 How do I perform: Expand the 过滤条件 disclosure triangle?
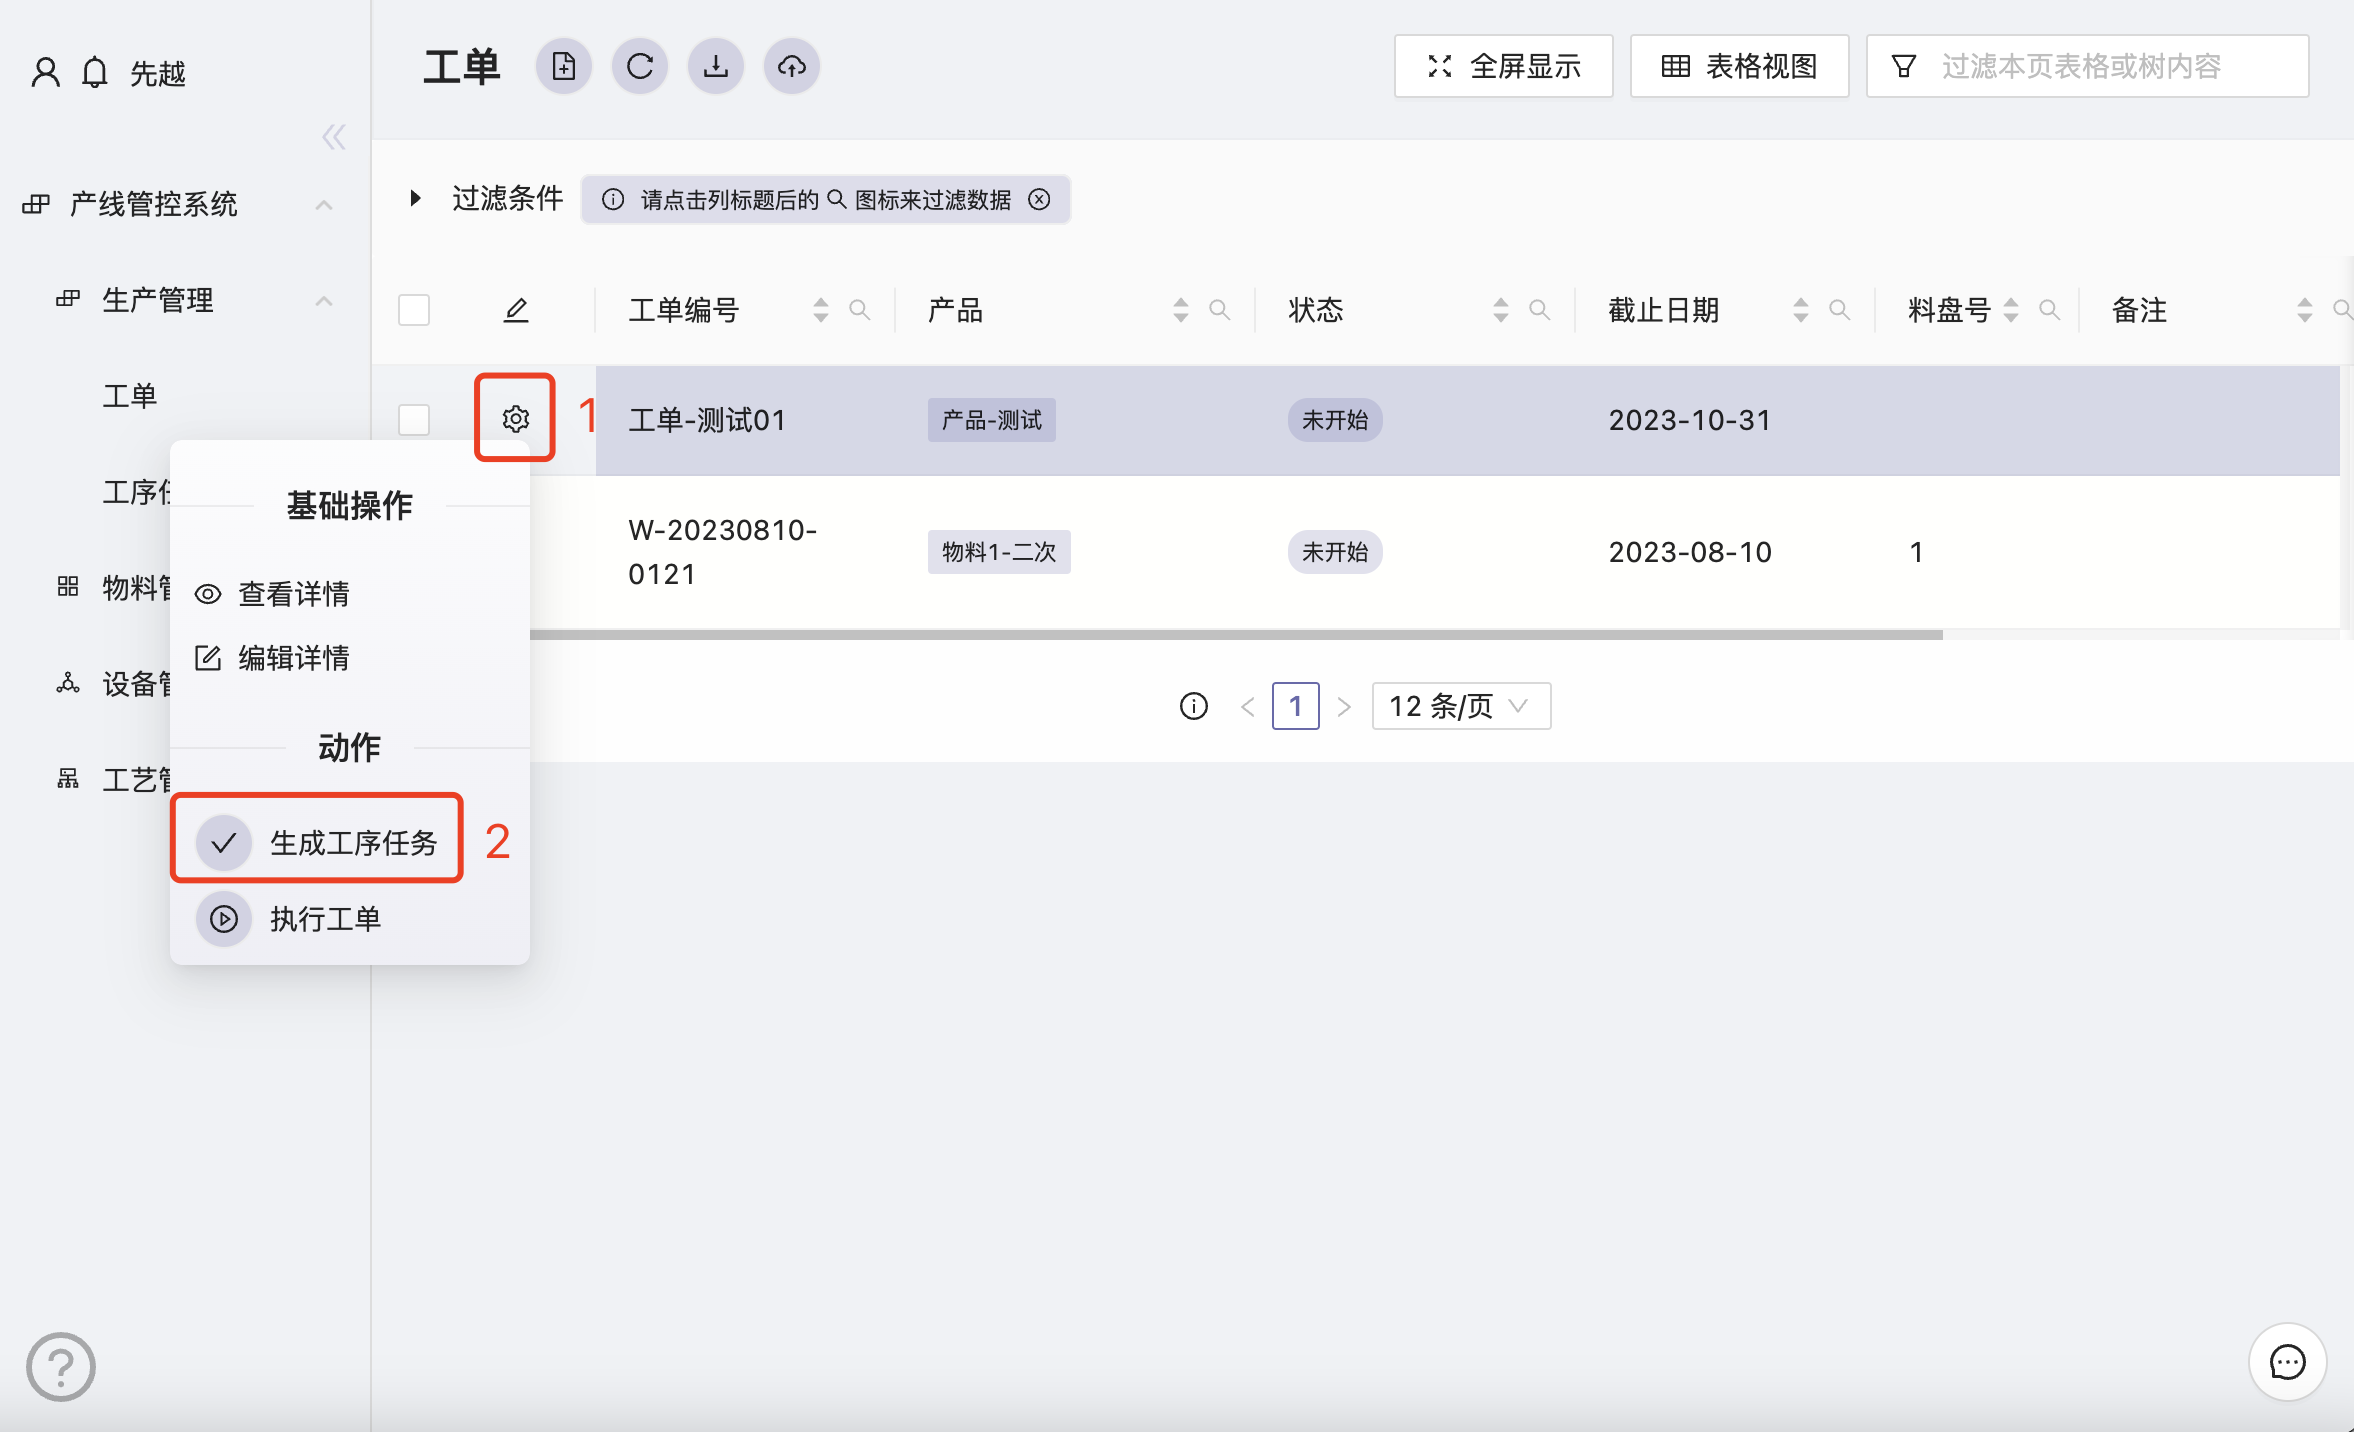(x=415, y=198)
